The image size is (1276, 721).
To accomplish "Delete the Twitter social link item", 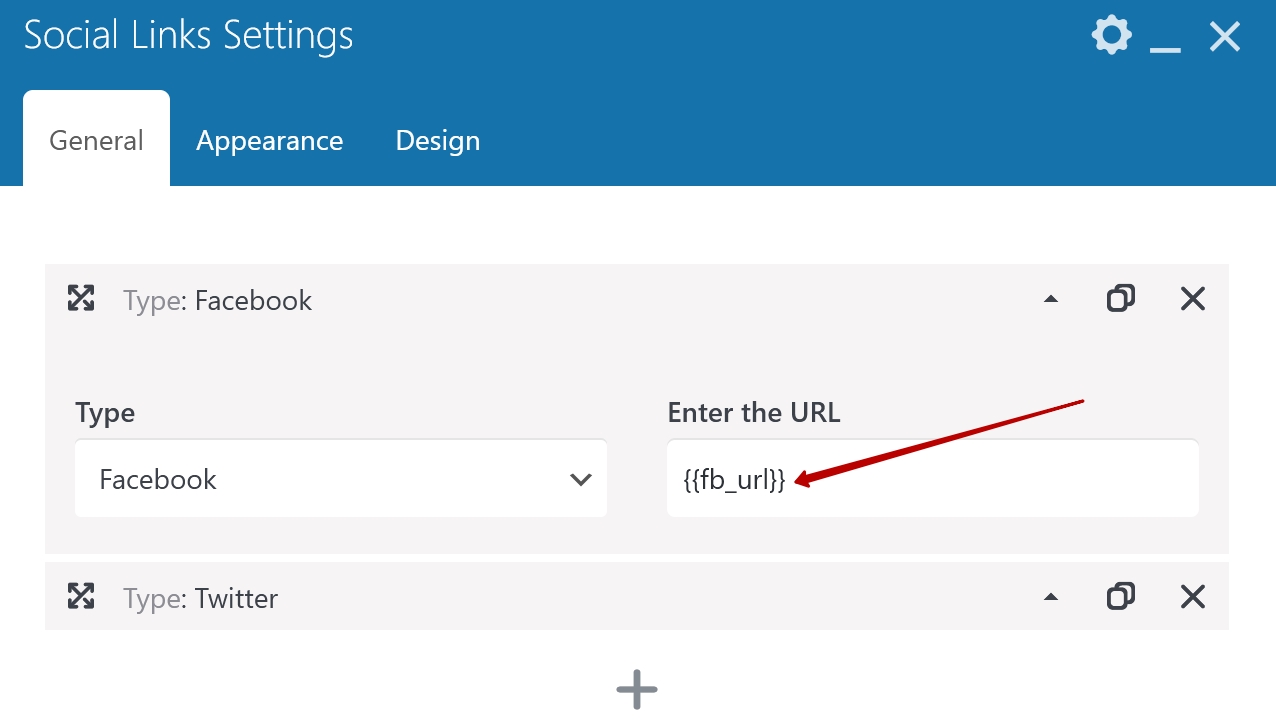I will pos(1193,596).
